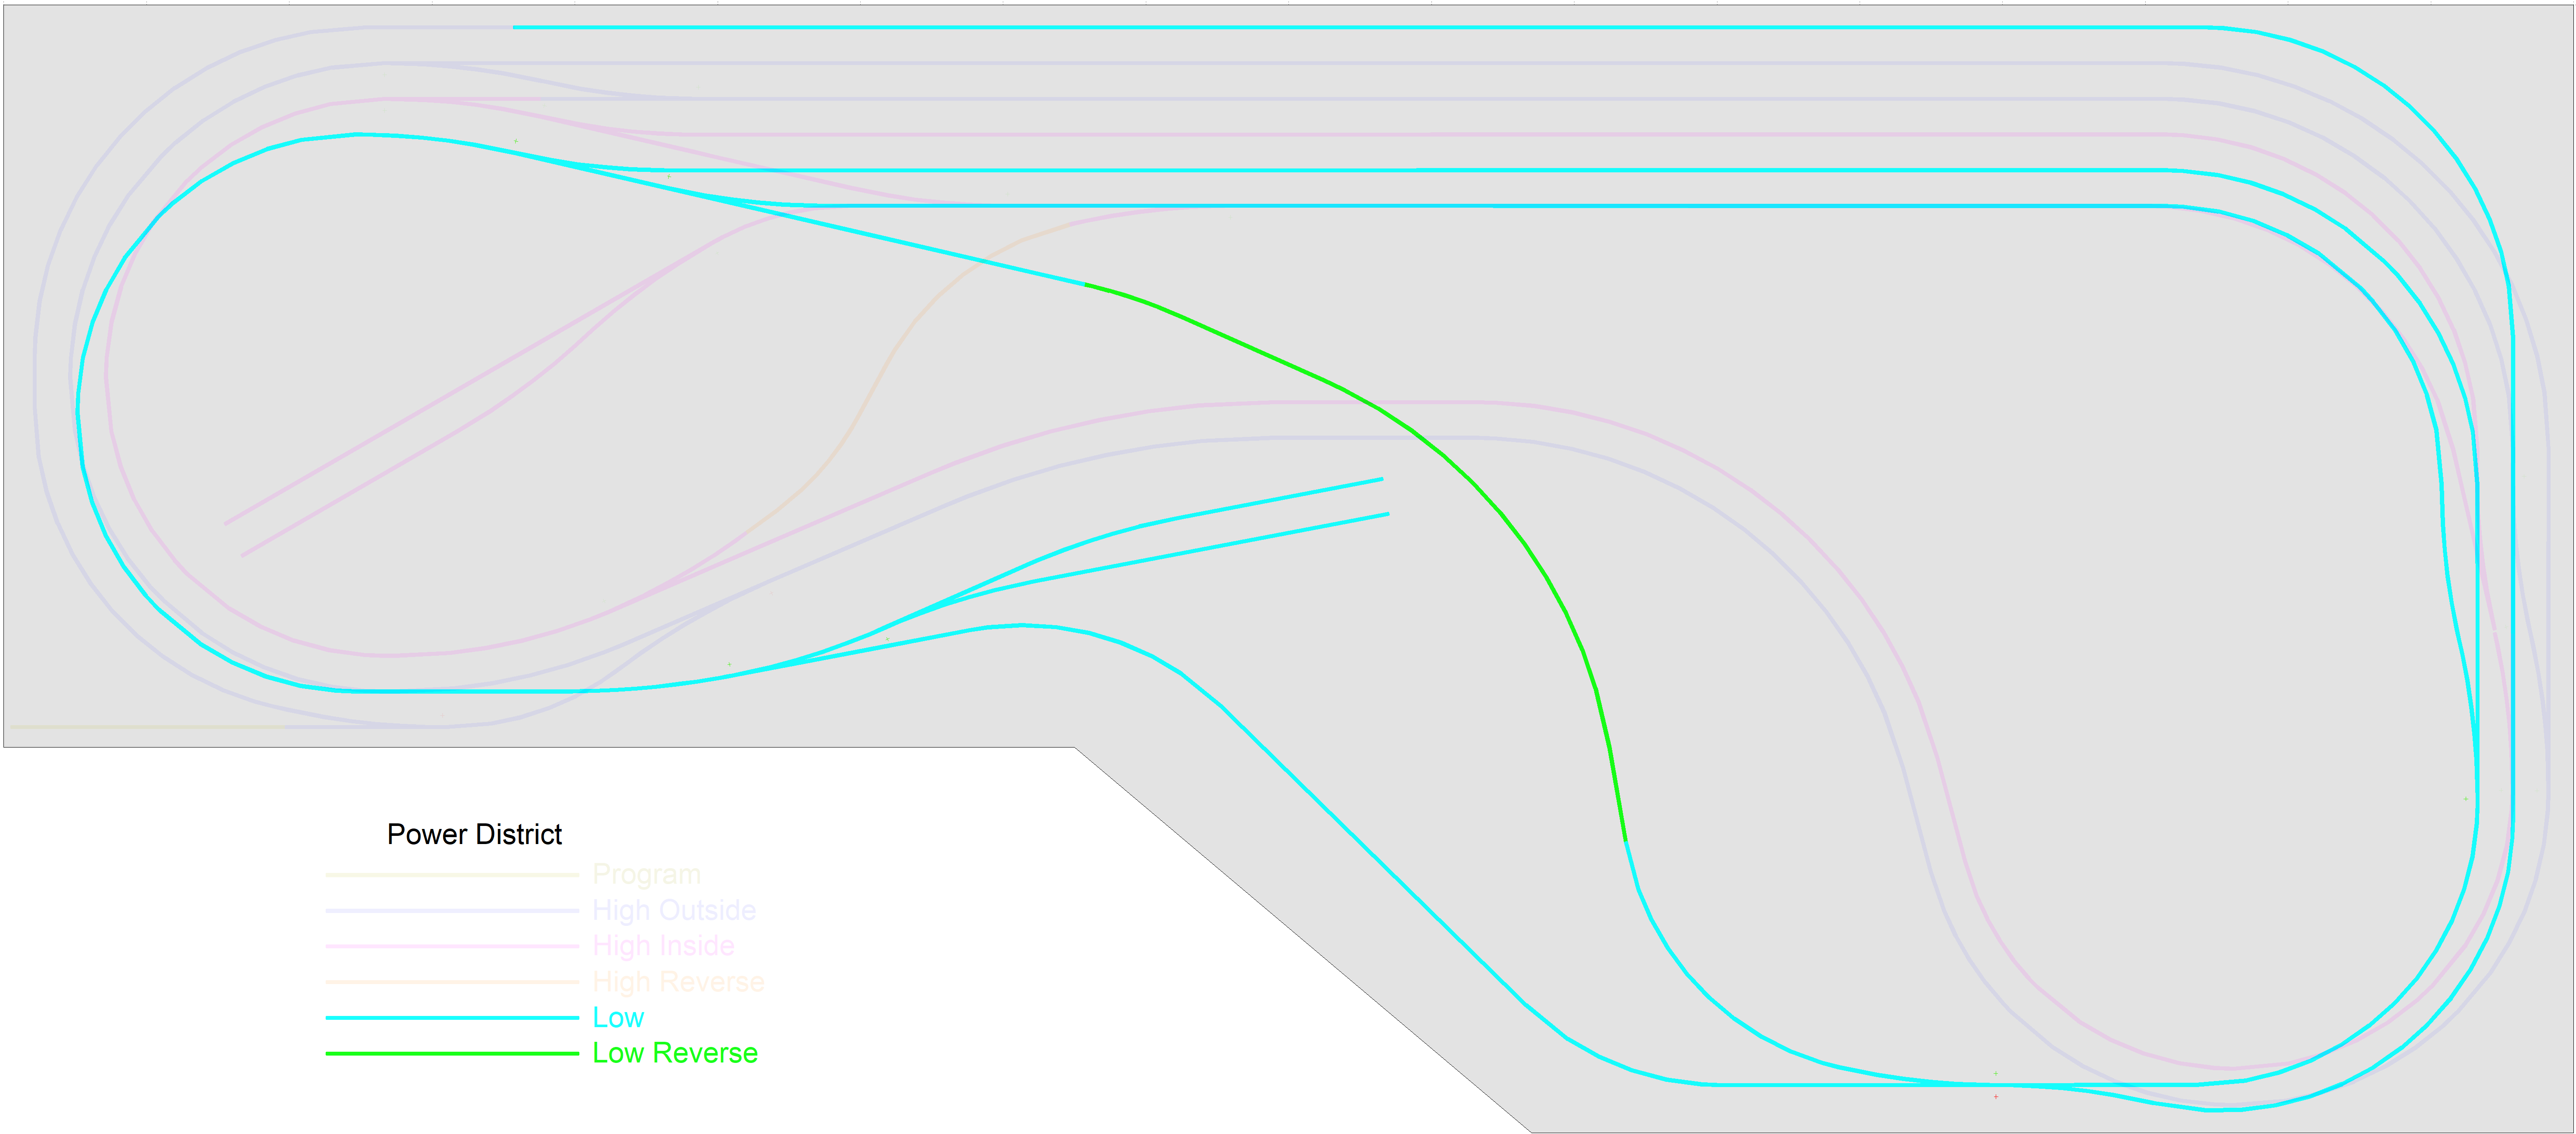The height and width of the screenshot is (1134, 2576).
Task: Click the 'High Inside' legend label
Action: 663,946
